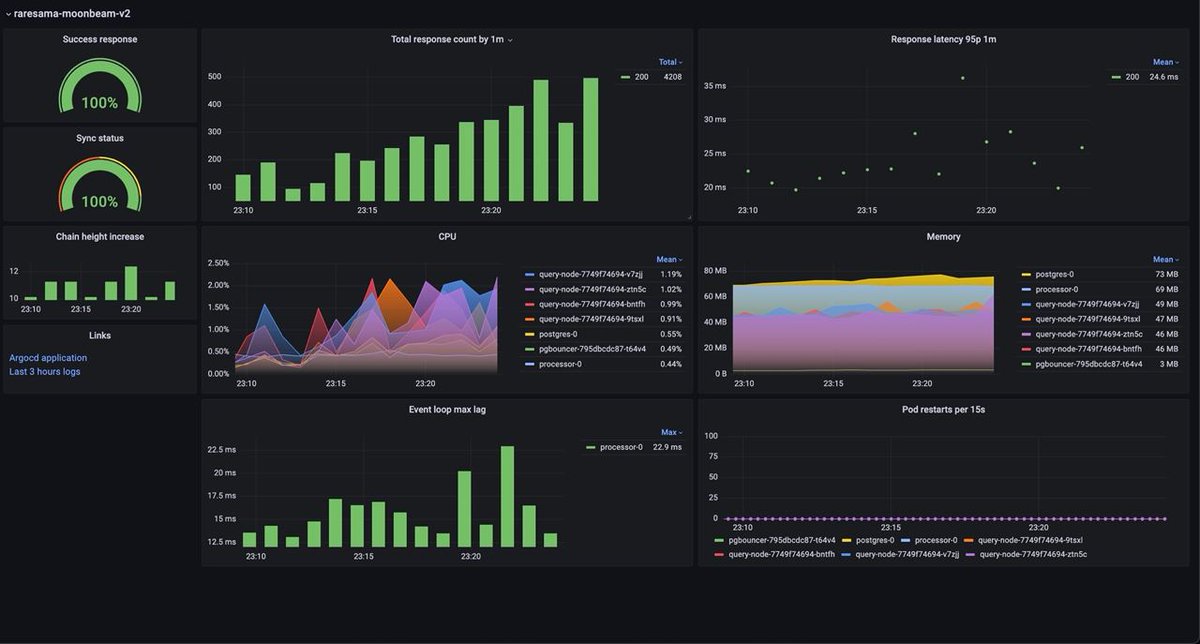The height and width of the screenshot is (644, 1200).
Task: Click the 3 MB pgbouncer memory value
Action: point(1168,364)
